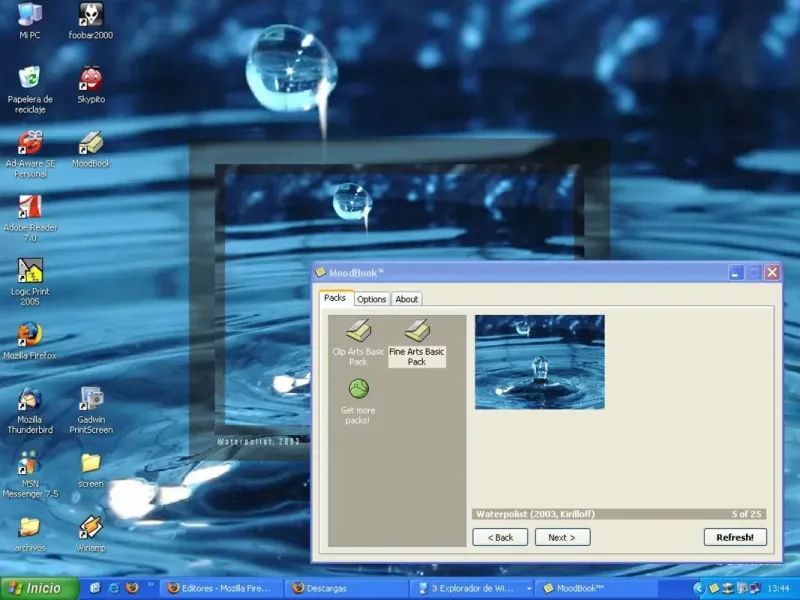Viewport: 800px width, 600px height.
Task: Switch to the Options tab
Action: click(x=371, y=299)
